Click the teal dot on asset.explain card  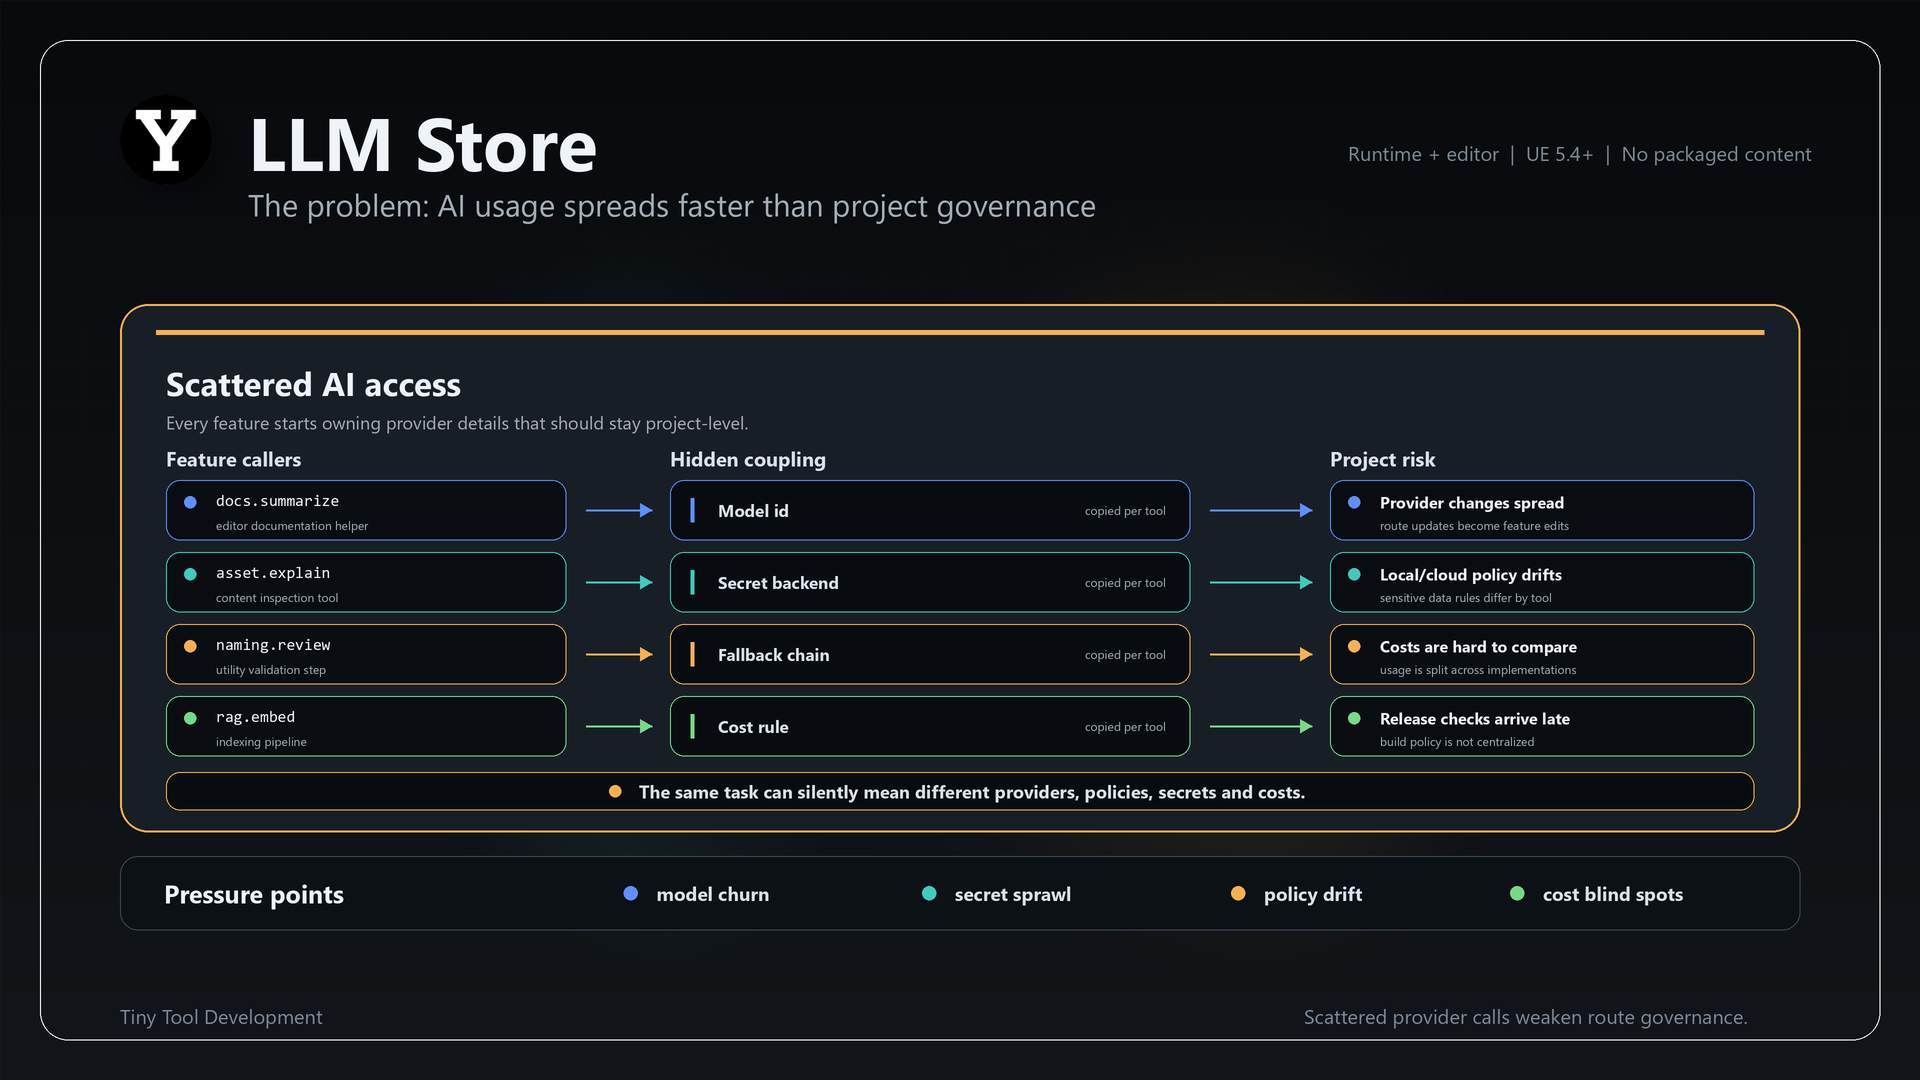190,574
